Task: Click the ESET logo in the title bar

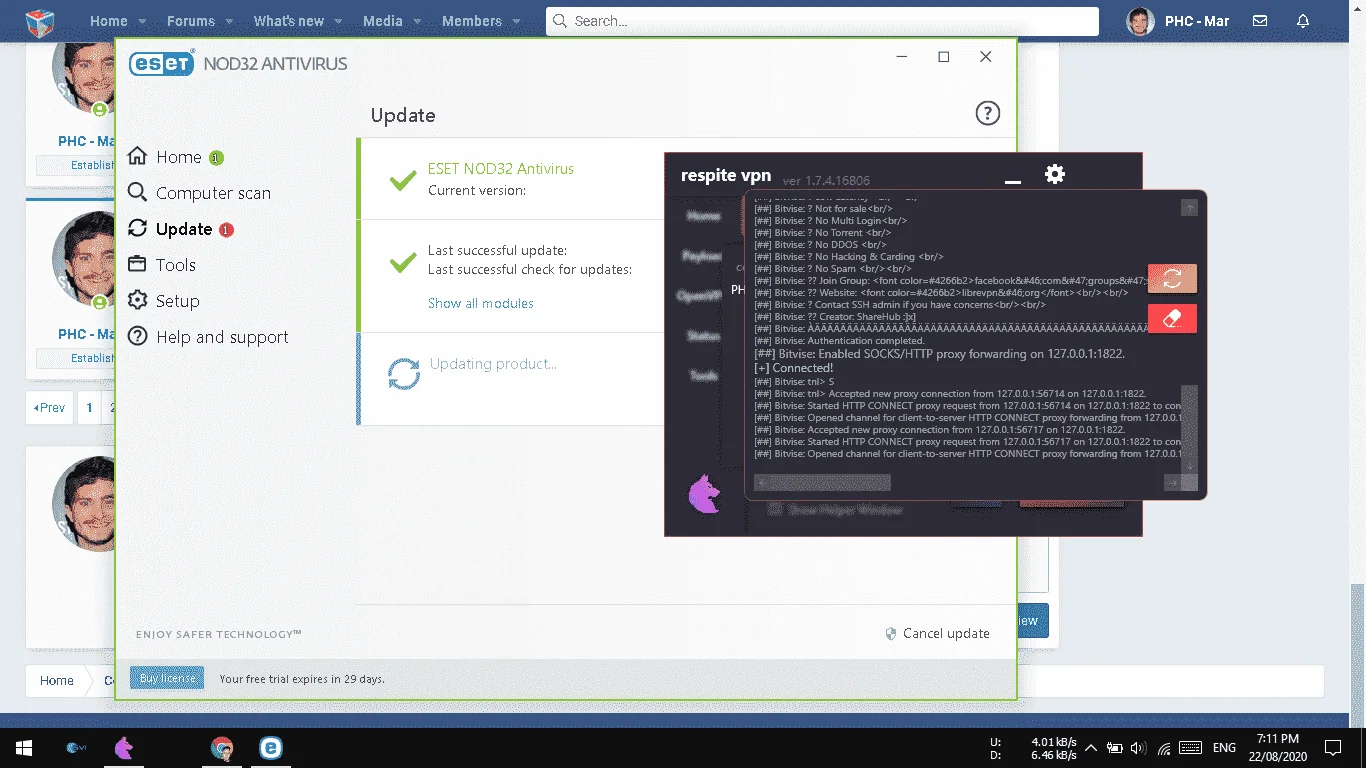Action: [x=161, y=63]
